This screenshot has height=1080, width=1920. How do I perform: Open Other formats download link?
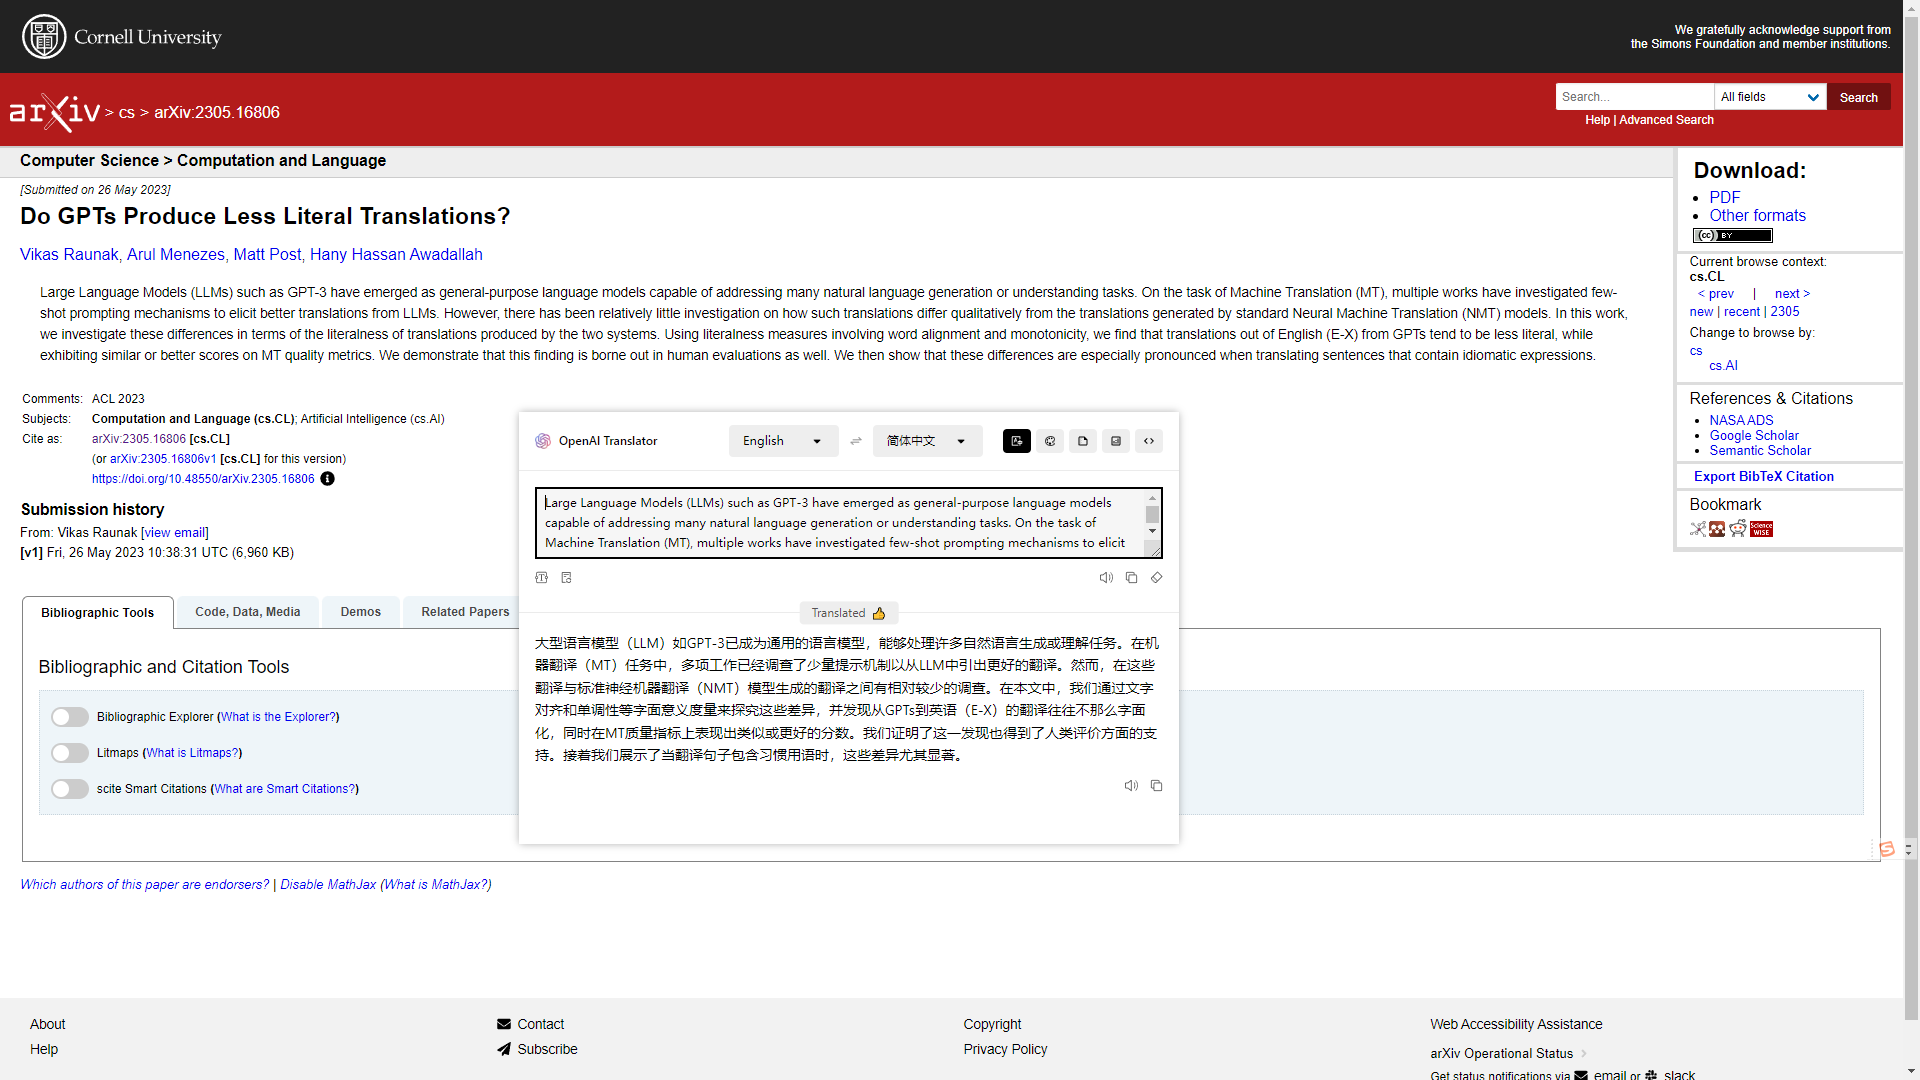[x=1758, y=216]
